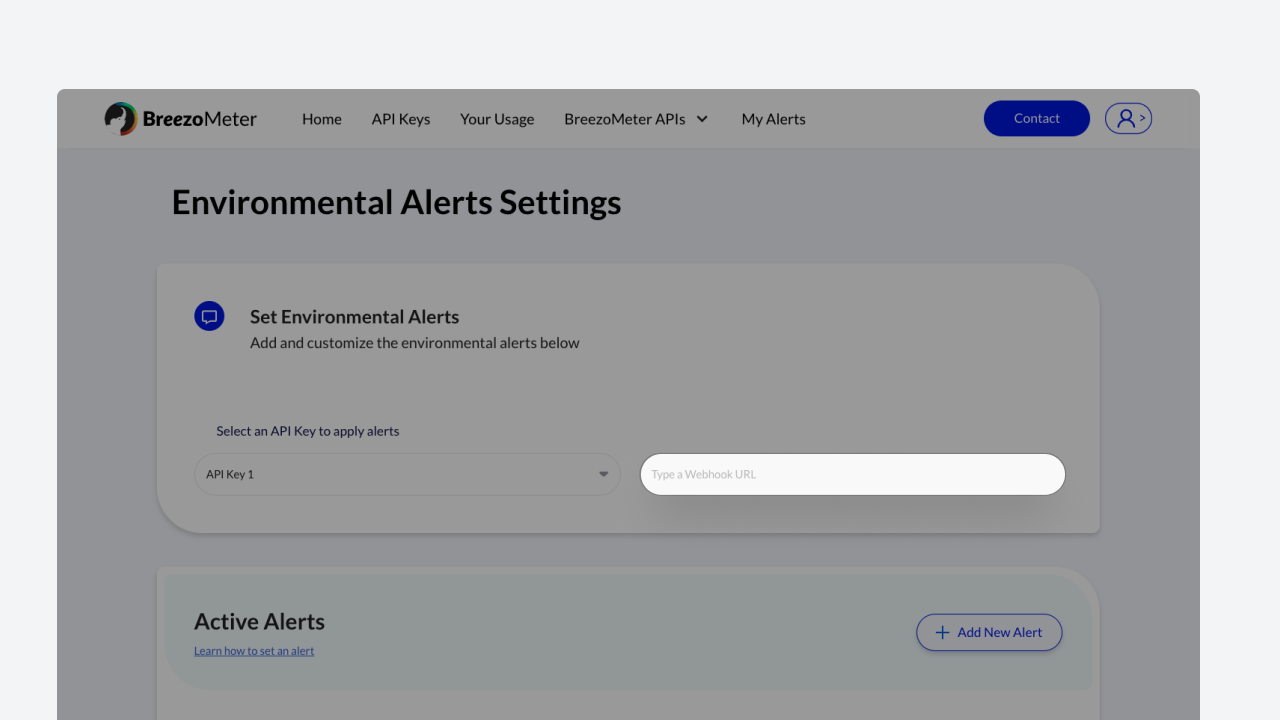Expand the BreezoMeter APIs chevron
1280x720 pixels.
702,119
